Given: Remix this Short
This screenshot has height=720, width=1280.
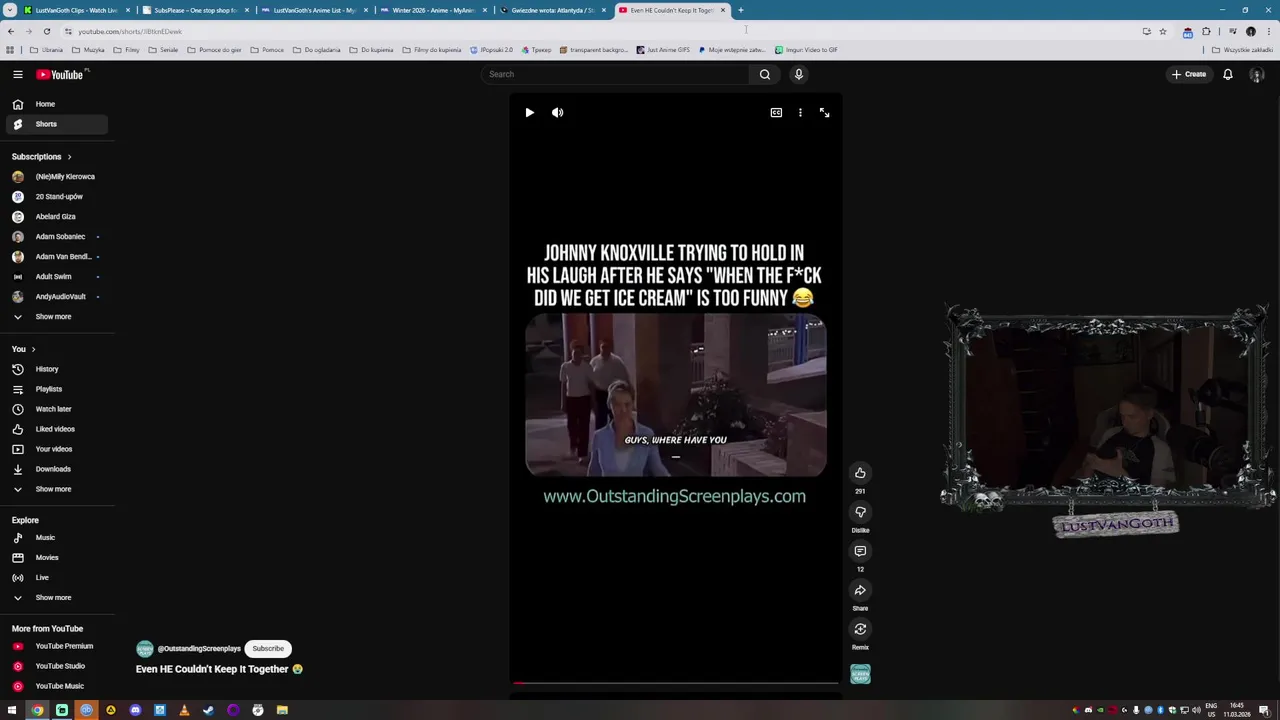Looking at the screenshot, I should (860, 629).
